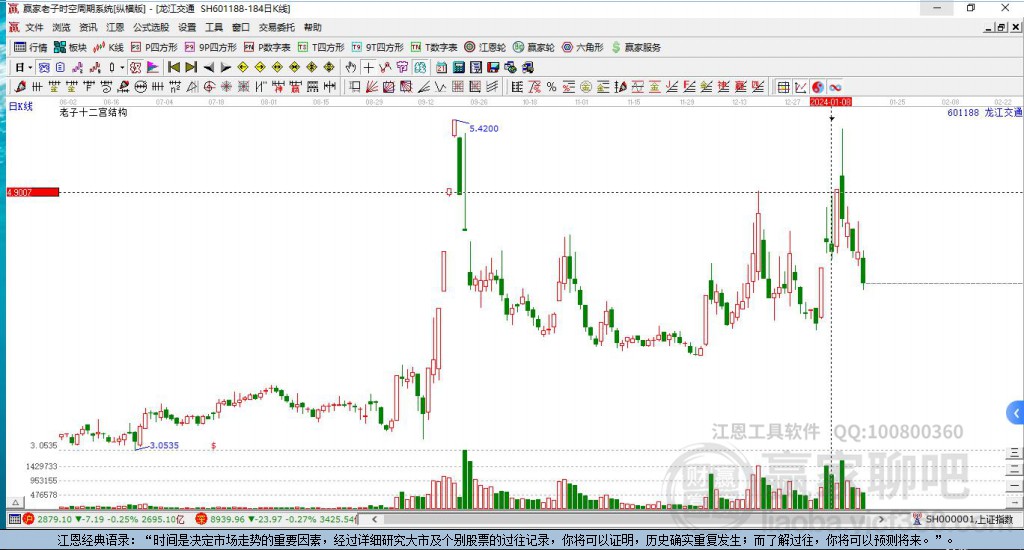The height and width of the screenshot is (550, 1024).
Task: Expand the blue side panel chevron
Action: click(x=1016, y=413)
